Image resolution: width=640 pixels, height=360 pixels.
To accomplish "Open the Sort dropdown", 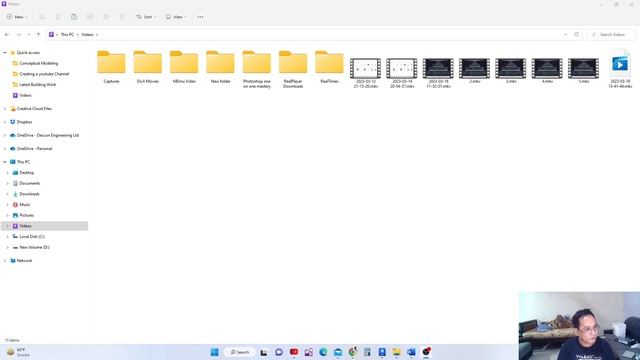I will click(146, 17).
